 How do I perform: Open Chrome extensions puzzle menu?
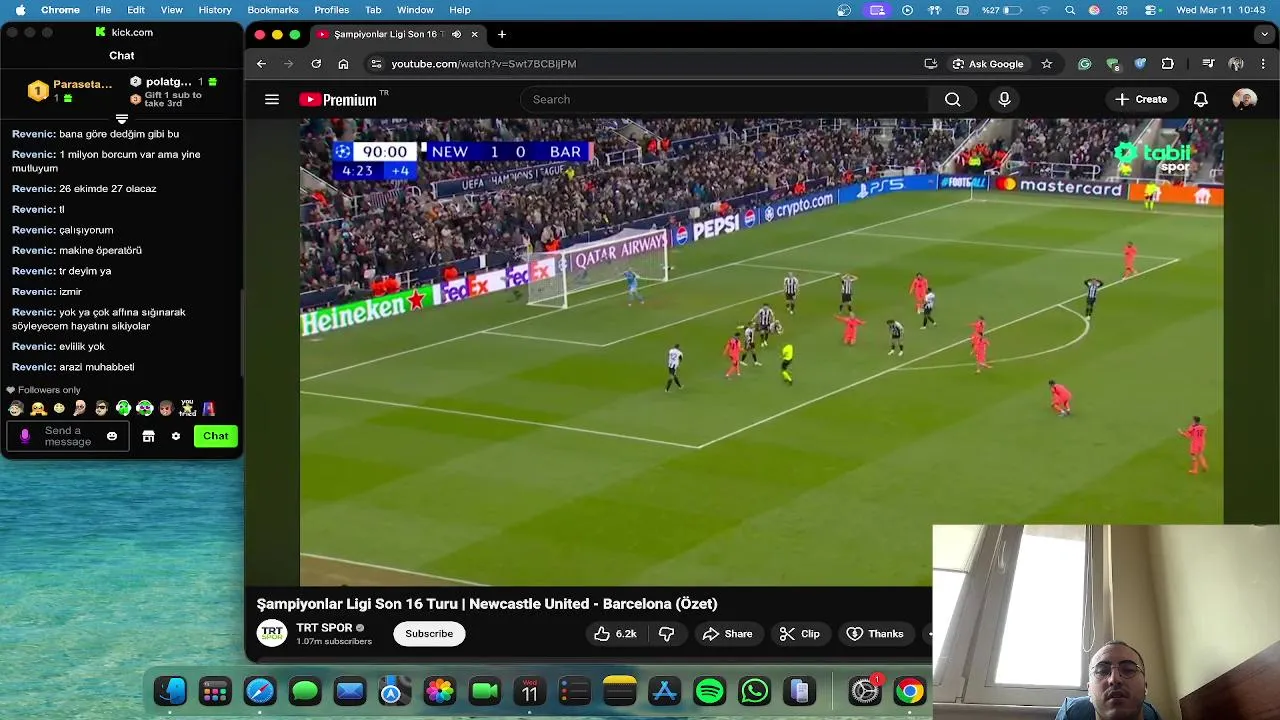(x=1167, y=63)
